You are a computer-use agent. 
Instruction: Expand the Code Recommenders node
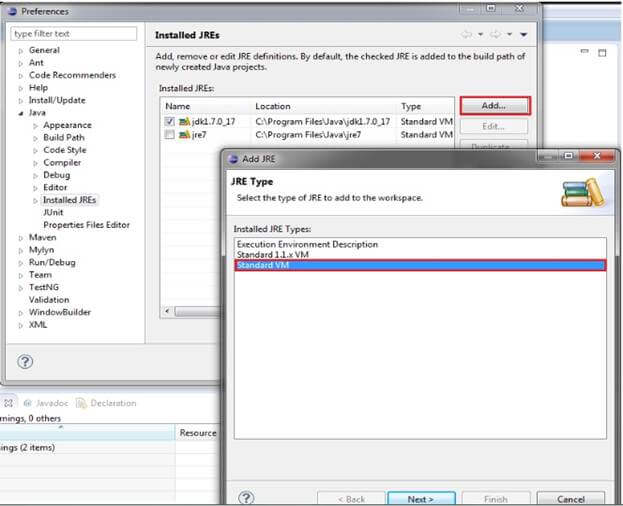pyautogui.click(x=21, y=75)
